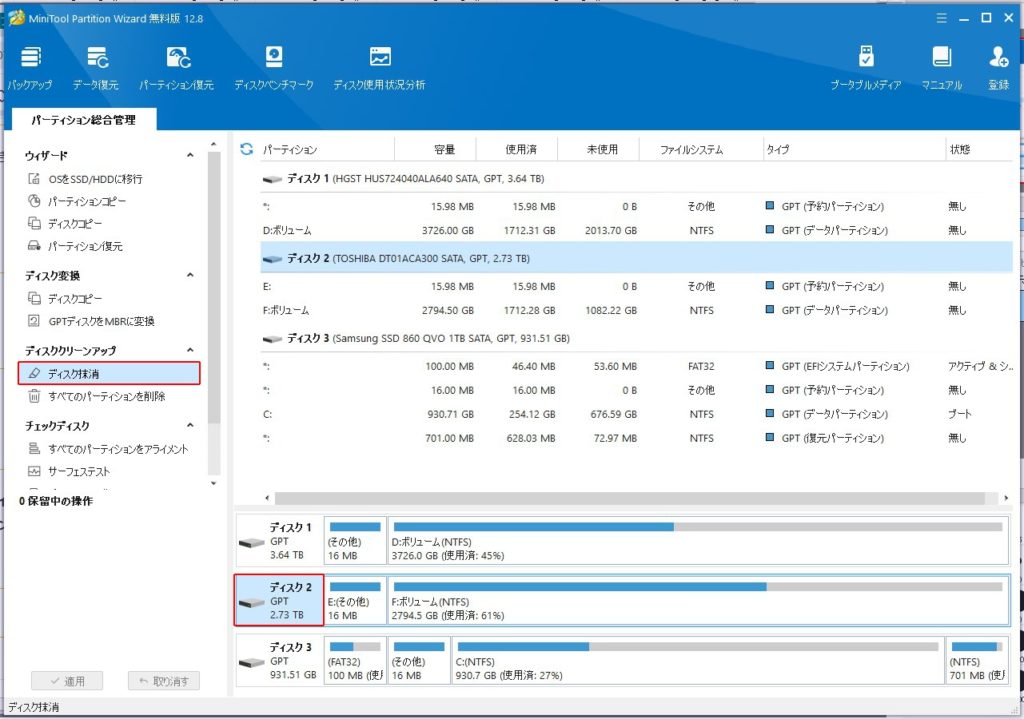Viewport: 1024px width, 719px height.
Task: Select the パーティション総合管理 tab
Action: (82, 120)
